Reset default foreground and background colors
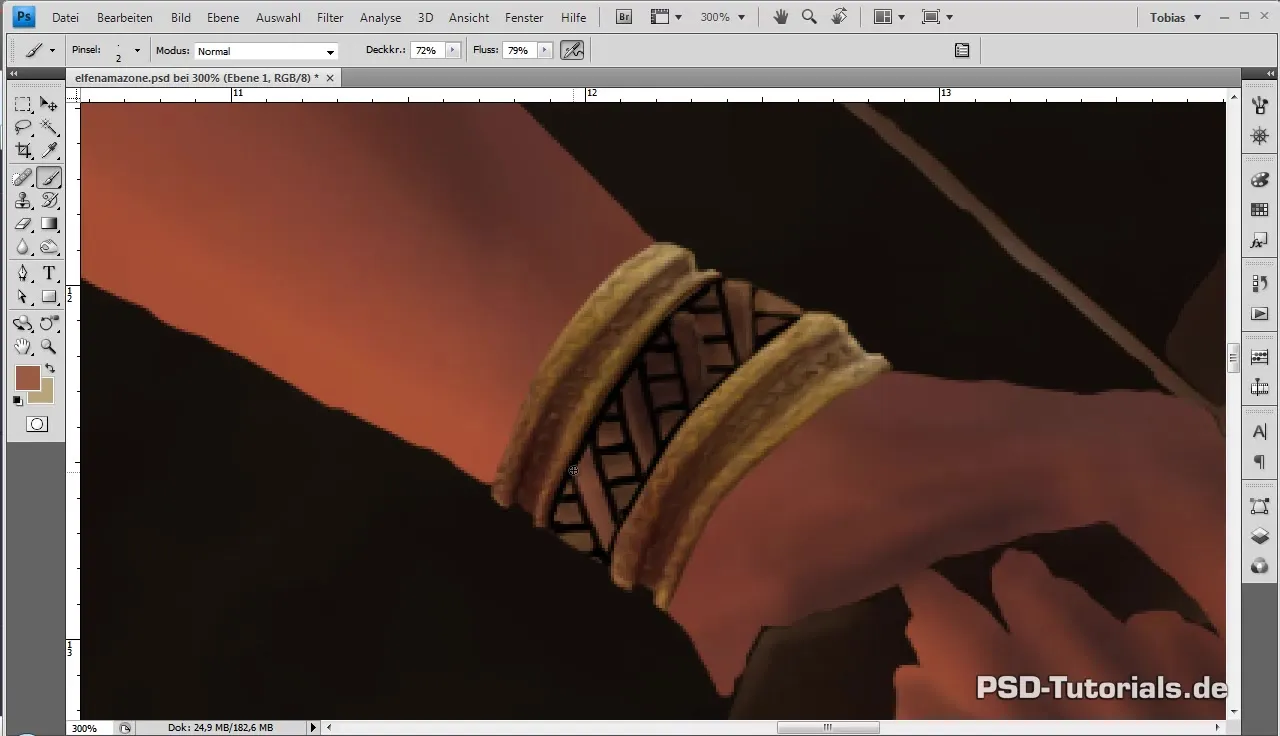 click(x=17, y=401)
